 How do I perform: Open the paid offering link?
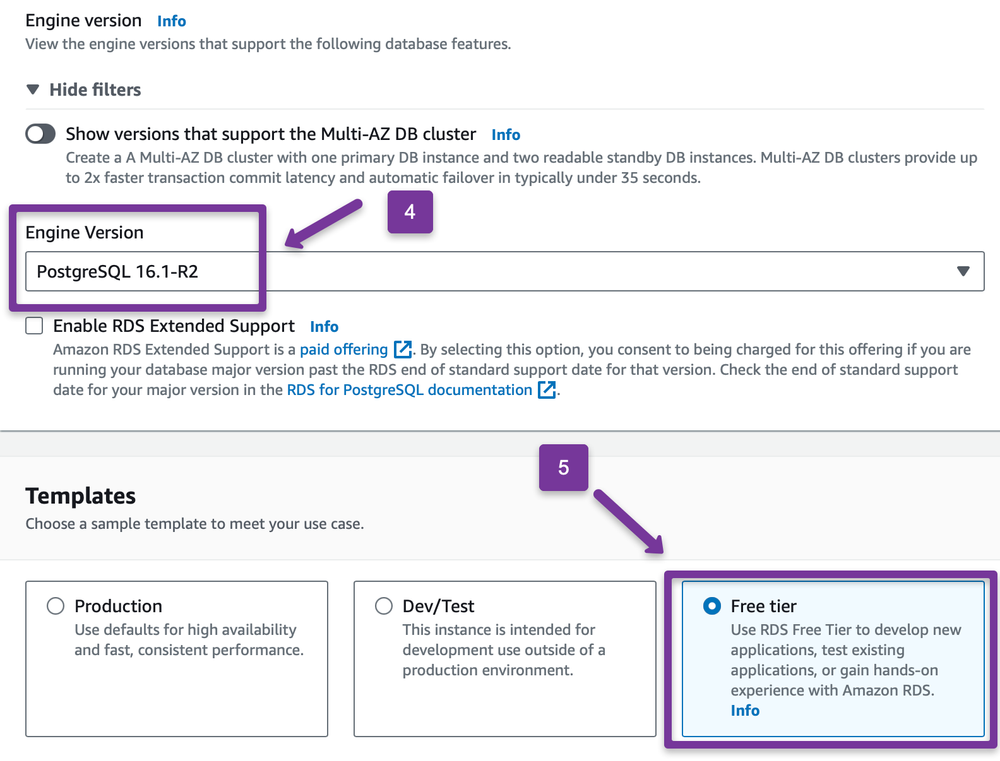click(345, 349)
